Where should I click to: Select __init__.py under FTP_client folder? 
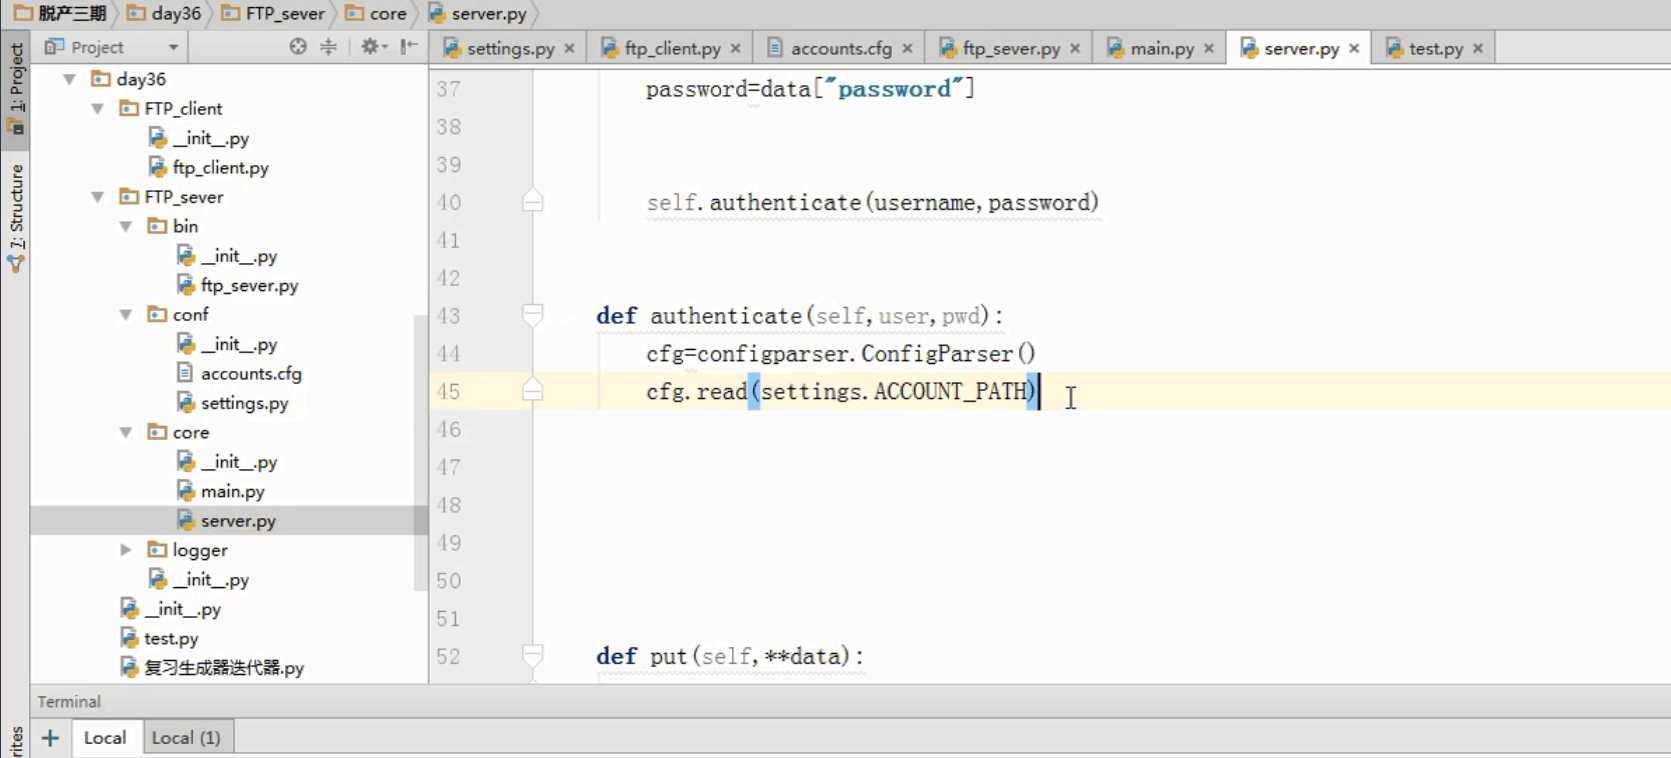210,138
